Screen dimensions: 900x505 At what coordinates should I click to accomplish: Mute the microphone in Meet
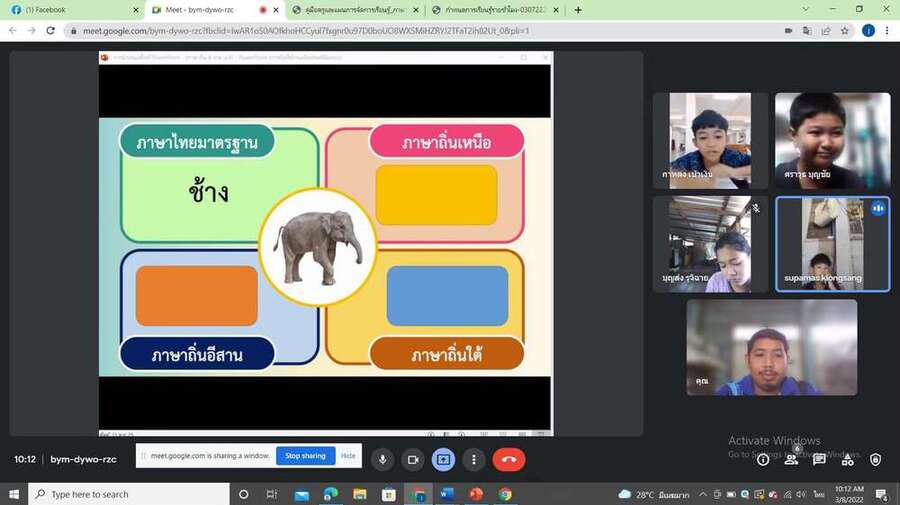click(x=382, y=459)
